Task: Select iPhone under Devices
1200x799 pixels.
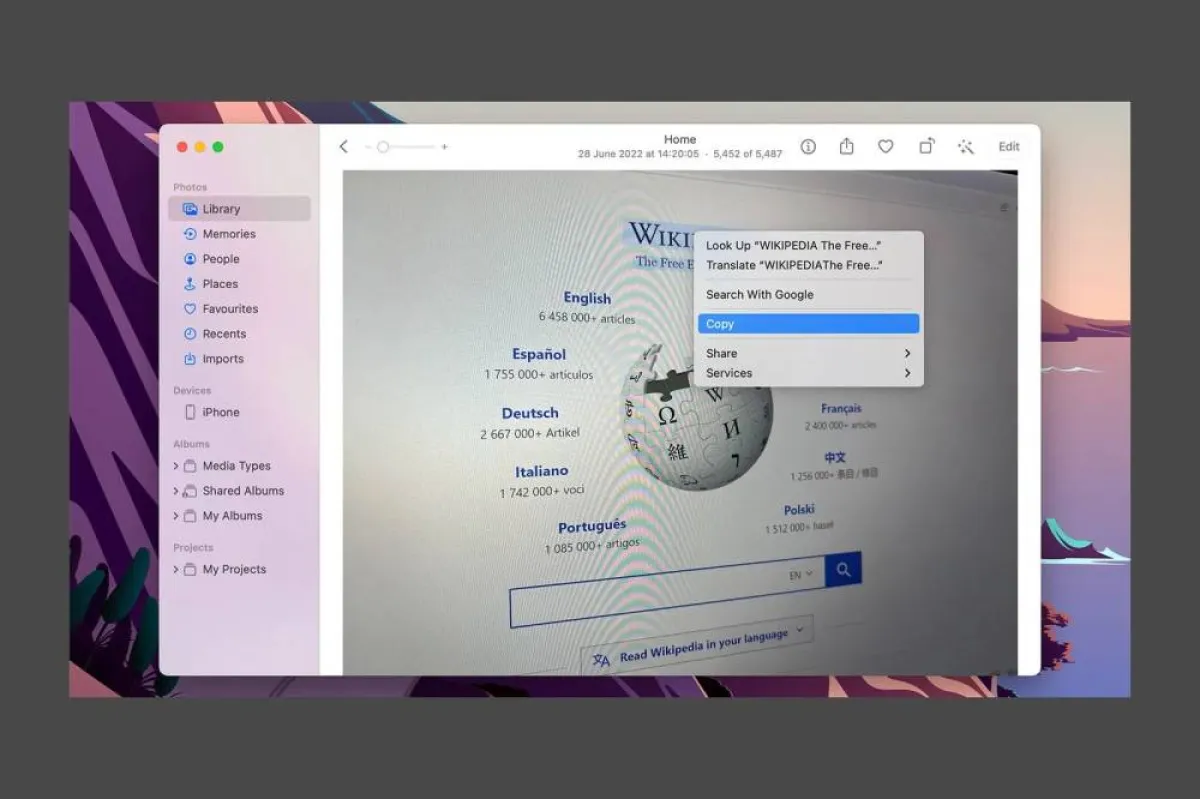Action: click(x=220, y=412)
